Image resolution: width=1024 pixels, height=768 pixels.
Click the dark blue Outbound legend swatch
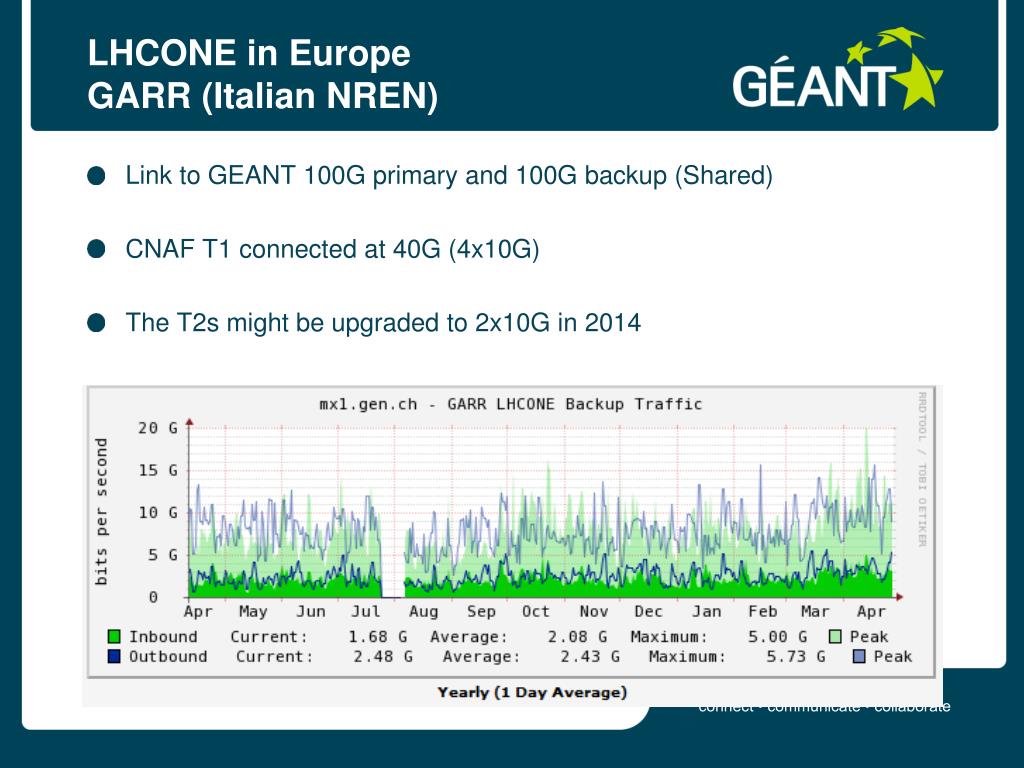point(114,656)
